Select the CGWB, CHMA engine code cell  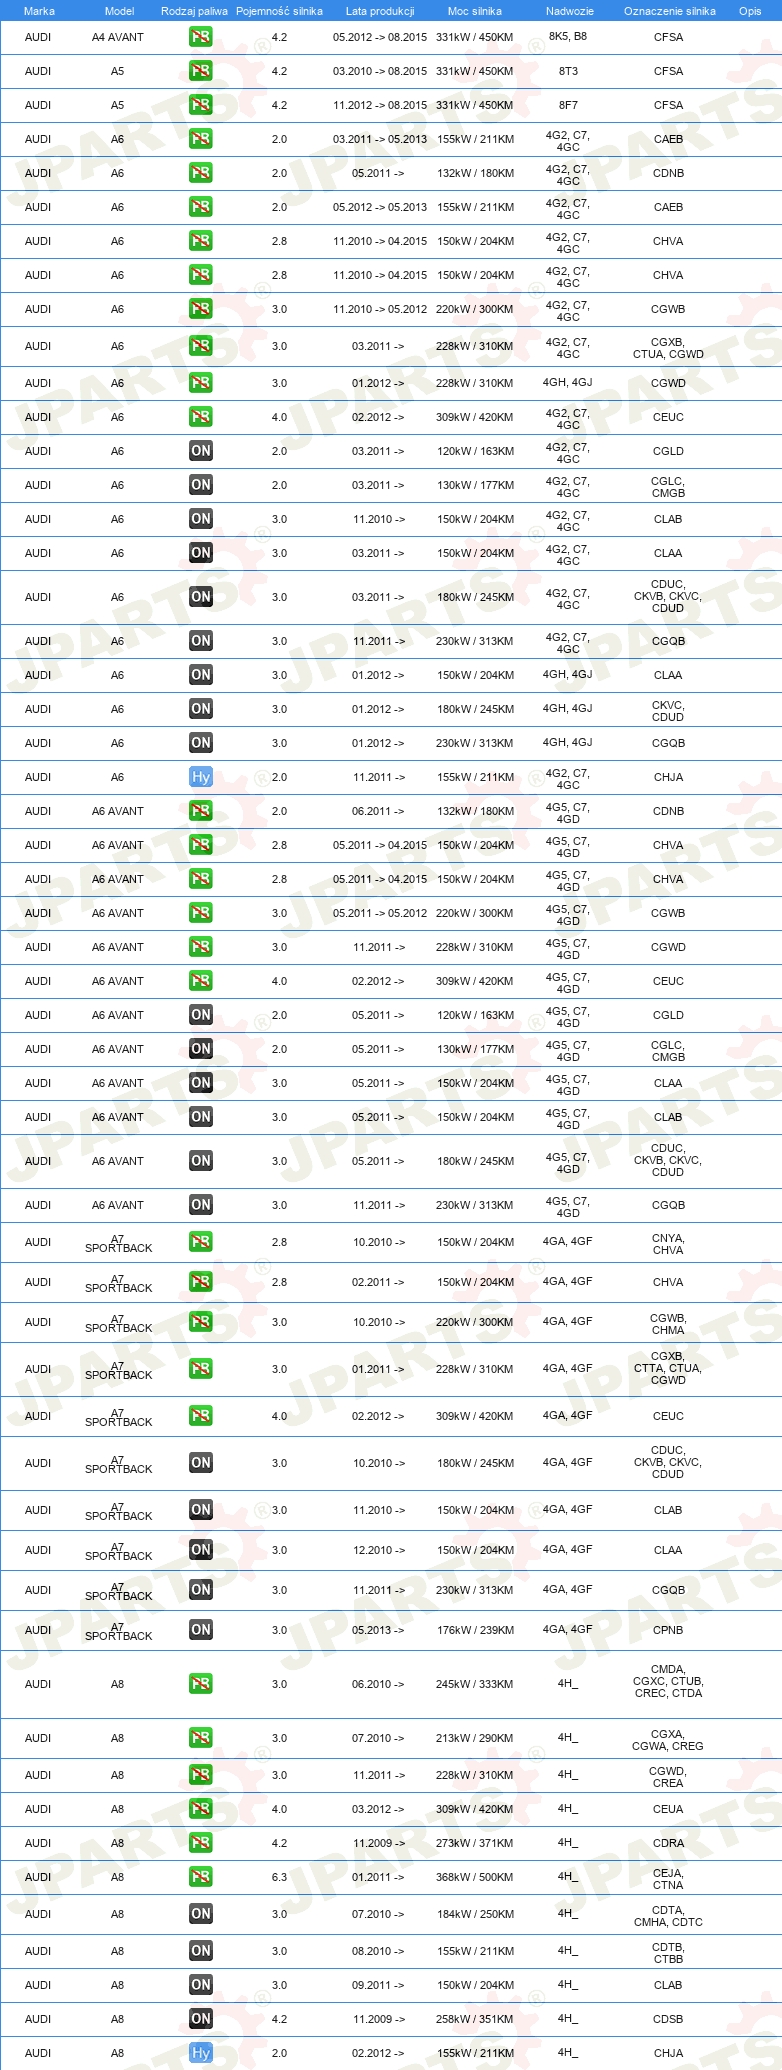(668, 1324)
